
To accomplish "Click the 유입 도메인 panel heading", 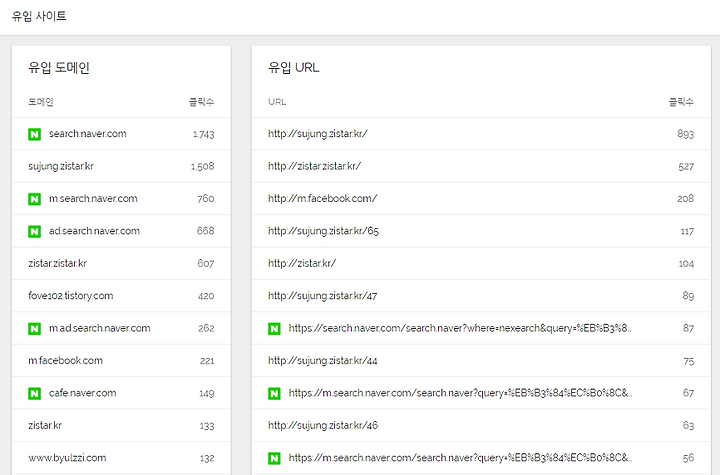I will 59,68.
